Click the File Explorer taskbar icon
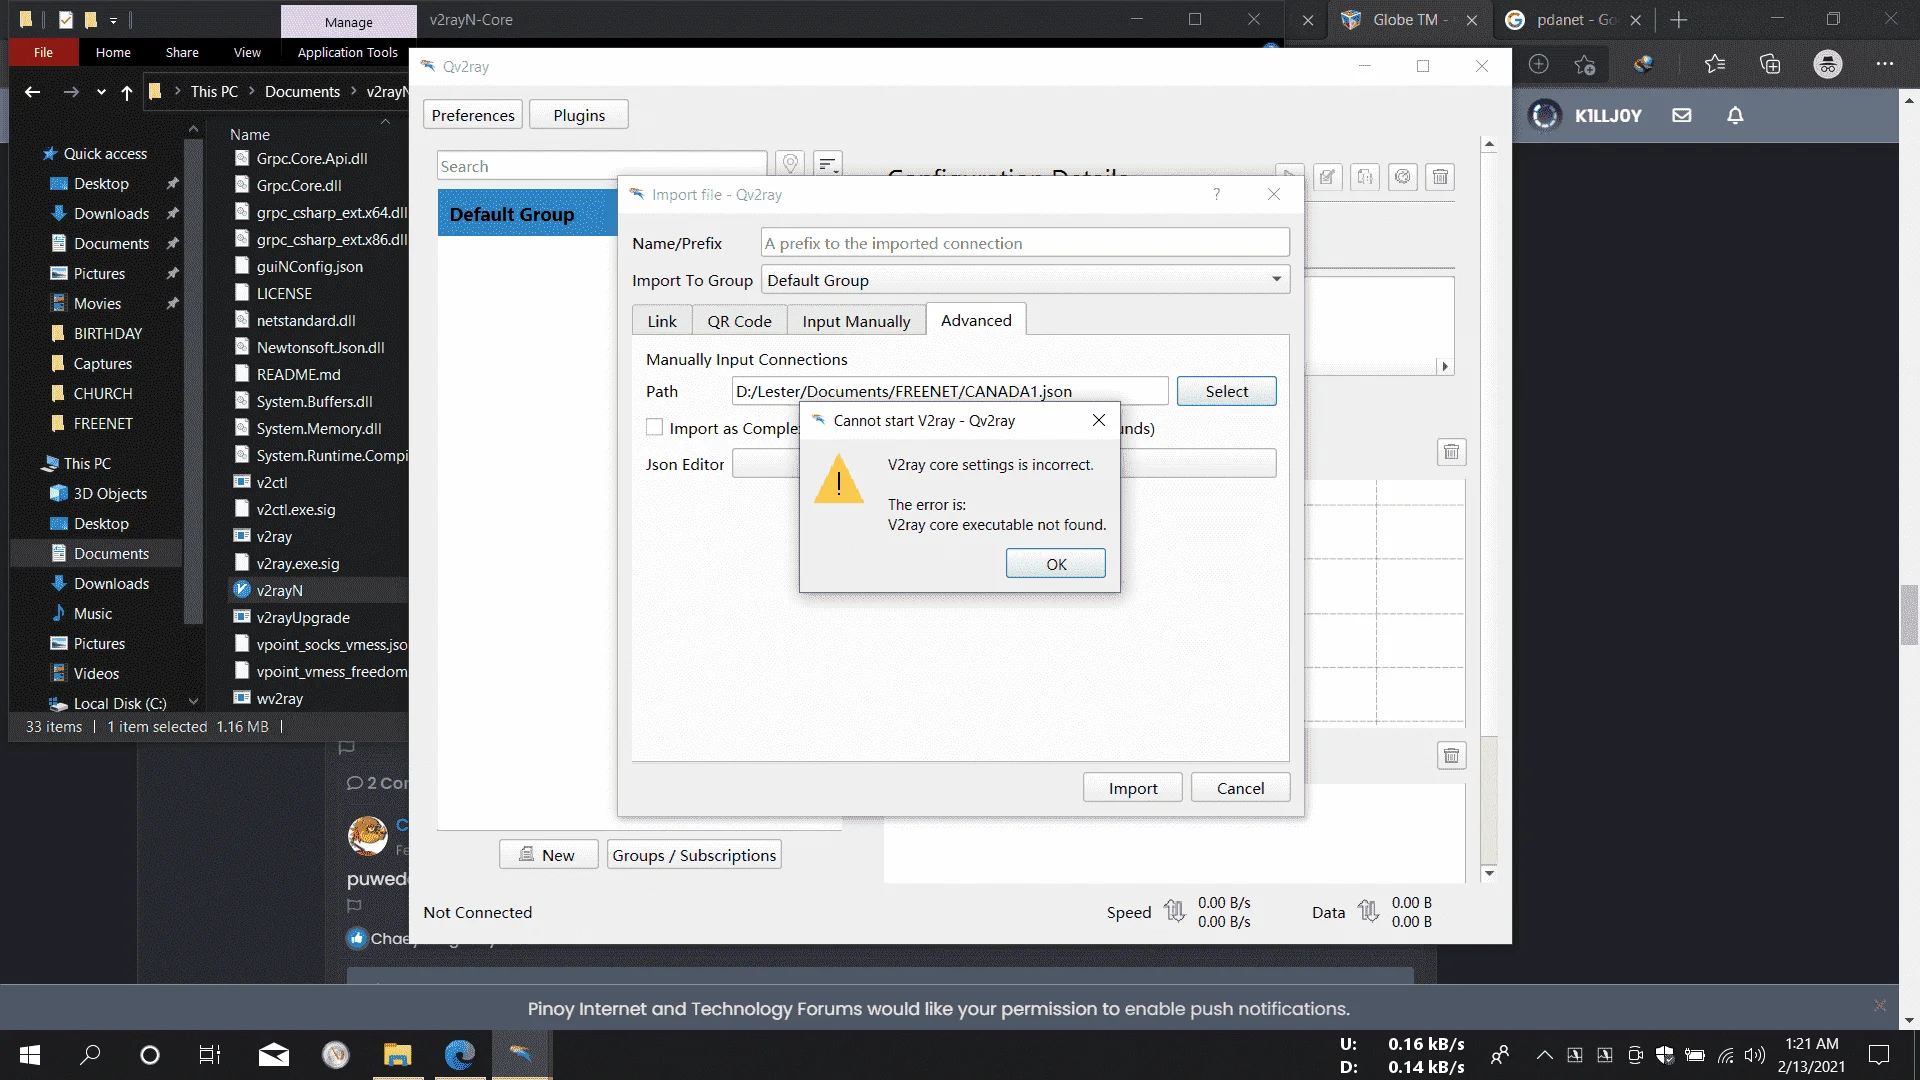 click(x=397, y=1055)
